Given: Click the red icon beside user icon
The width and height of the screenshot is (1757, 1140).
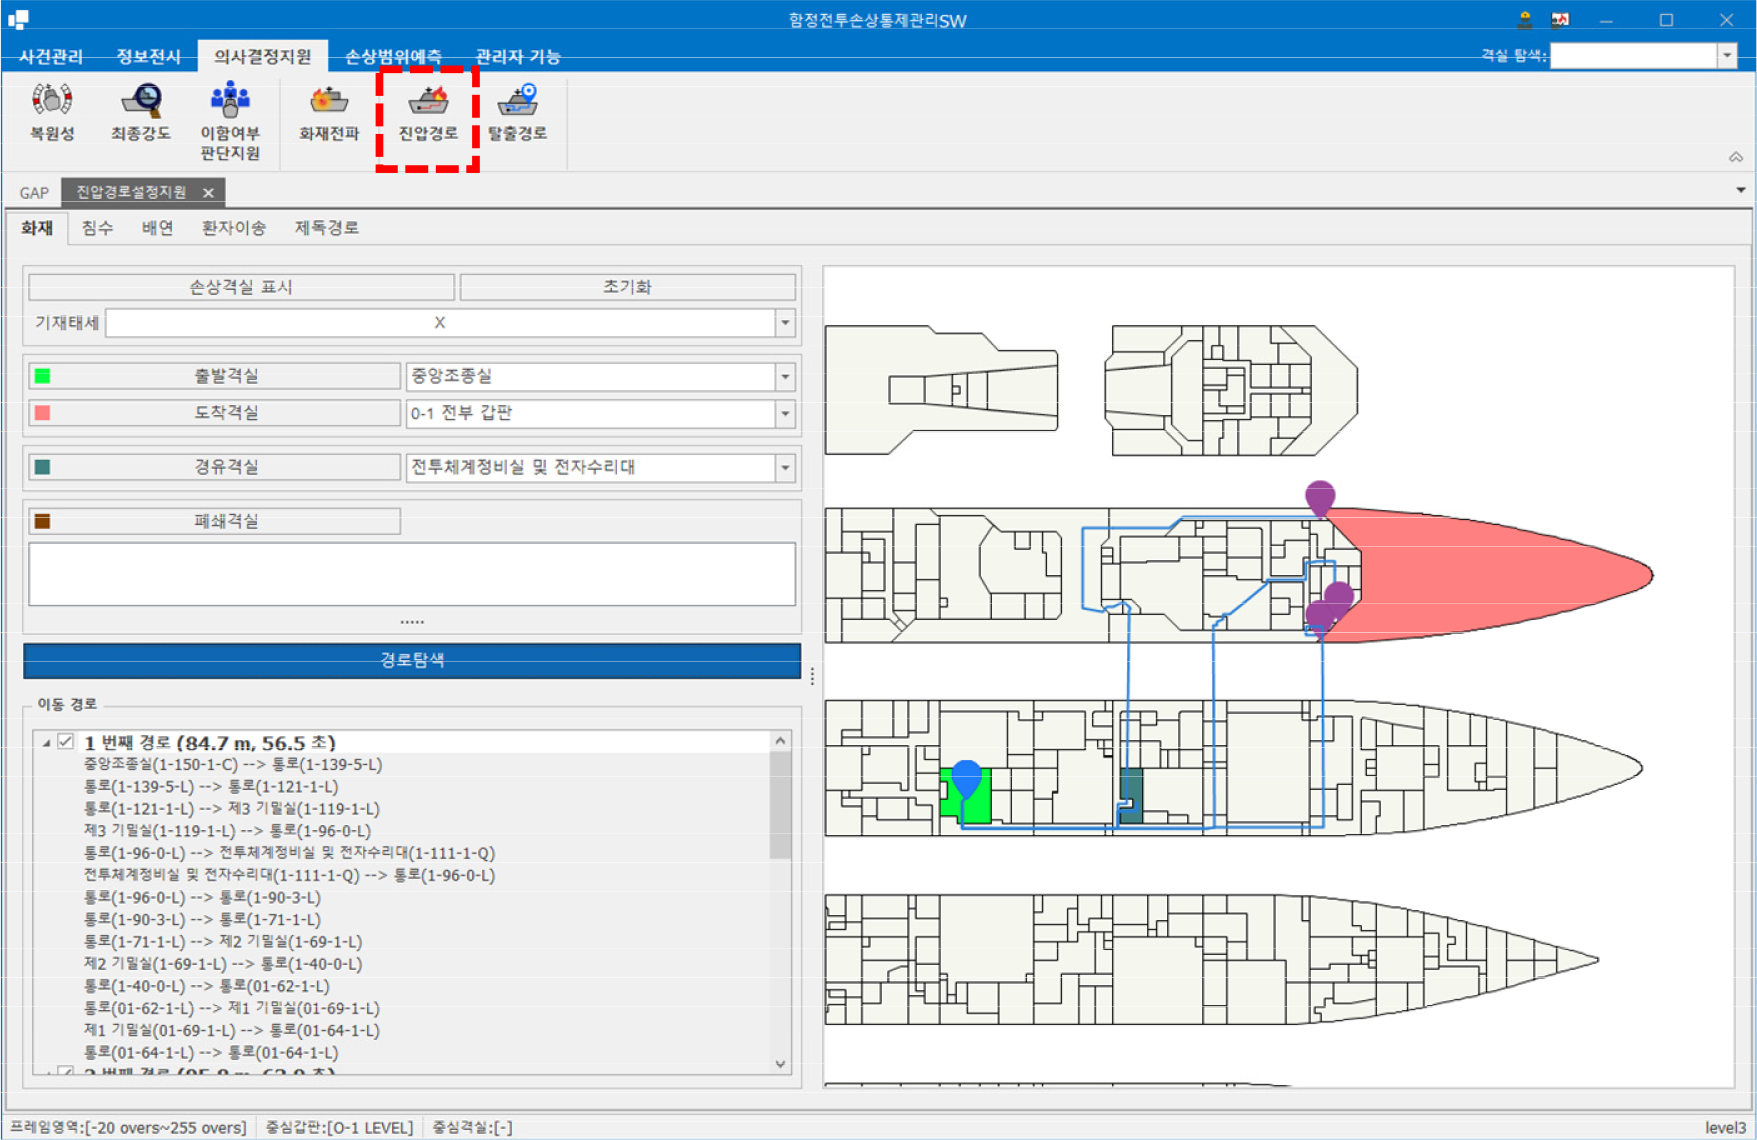Looking at the screenshot, I should pyautogui.click(x=1560, y=19).
